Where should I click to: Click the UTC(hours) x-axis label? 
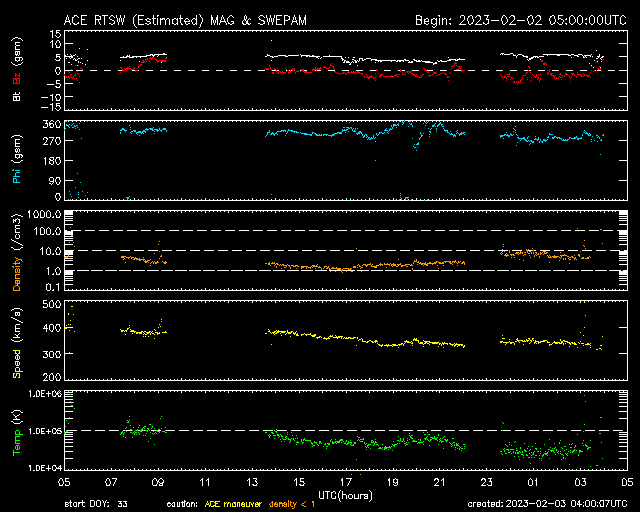346,495
